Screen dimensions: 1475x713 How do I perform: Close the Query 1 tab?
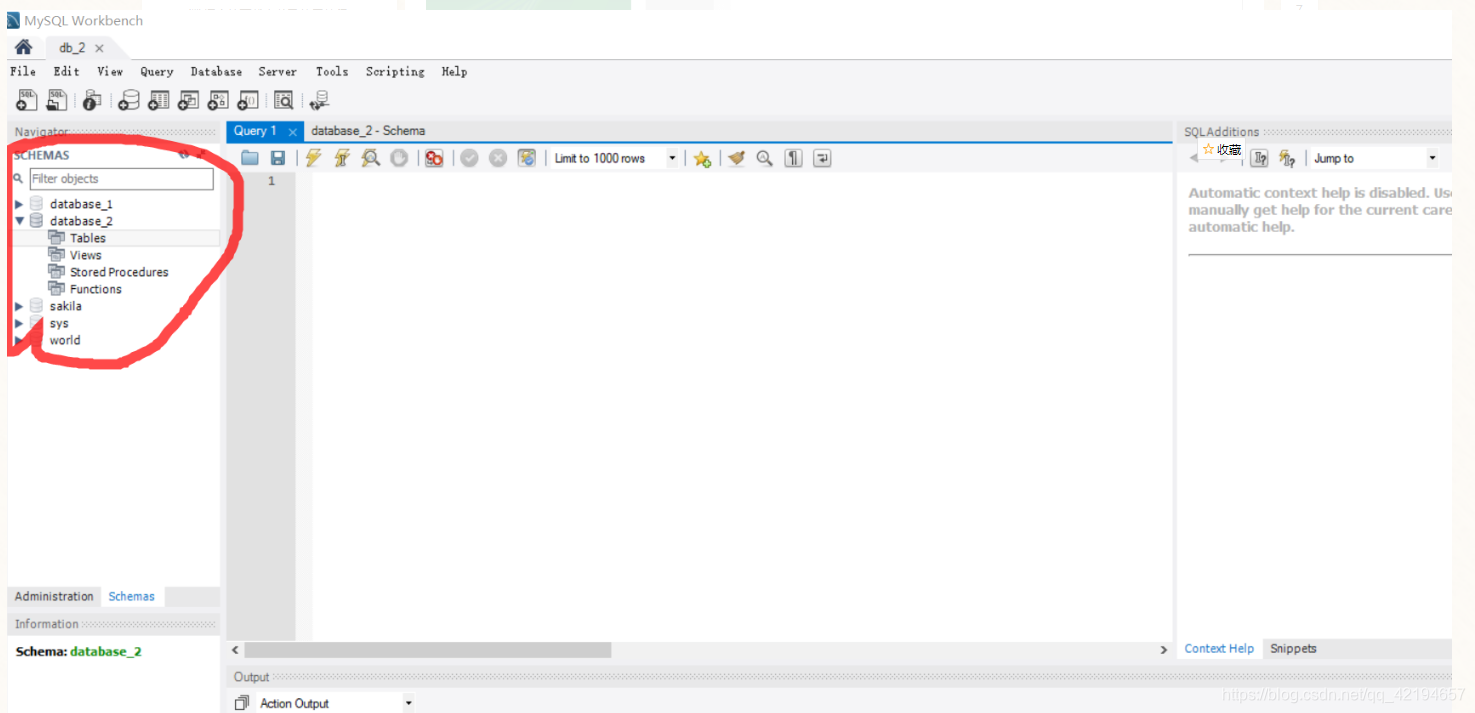point(292,132)
